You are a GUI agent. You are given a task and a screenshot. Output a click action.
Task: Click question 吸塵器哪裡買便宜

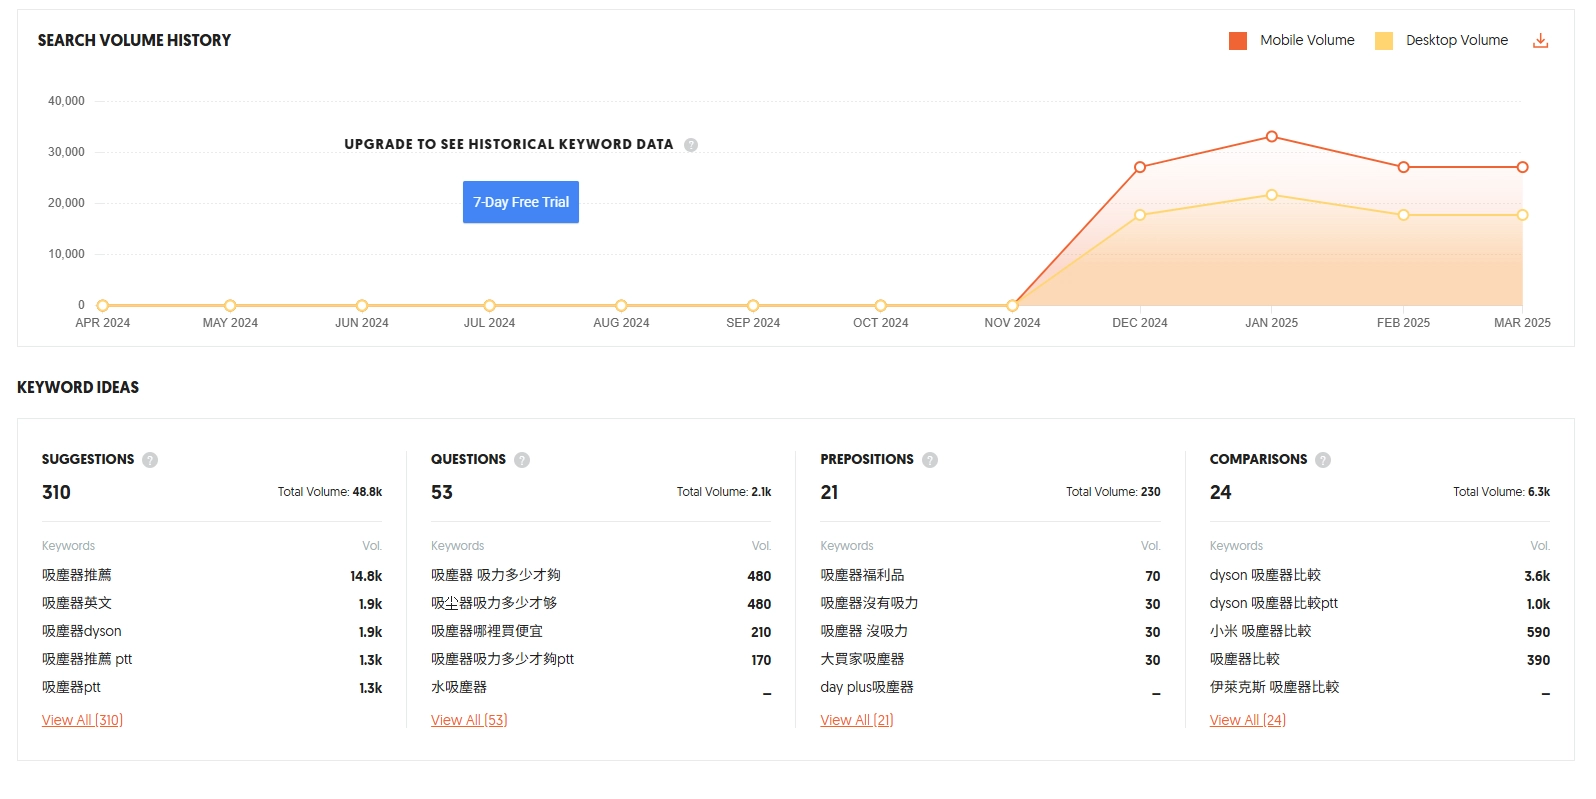pos(487,631)
